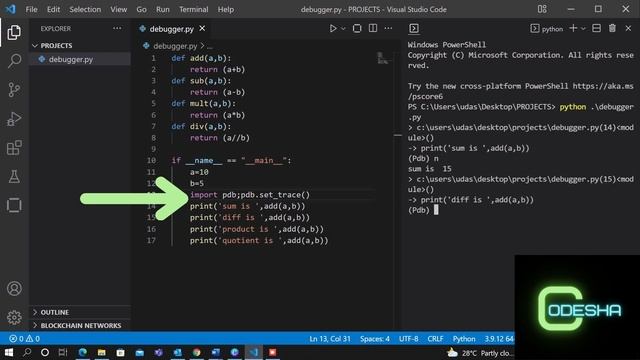Open Cortana circle on taskbar
Image resolution: width=640 pixels, height=360 pixels.
45,352
